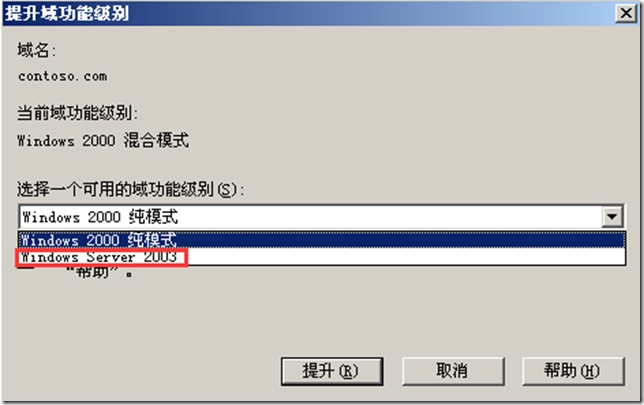Click the contoso.com domain name text
644x405 pixels.
point(62,76)
